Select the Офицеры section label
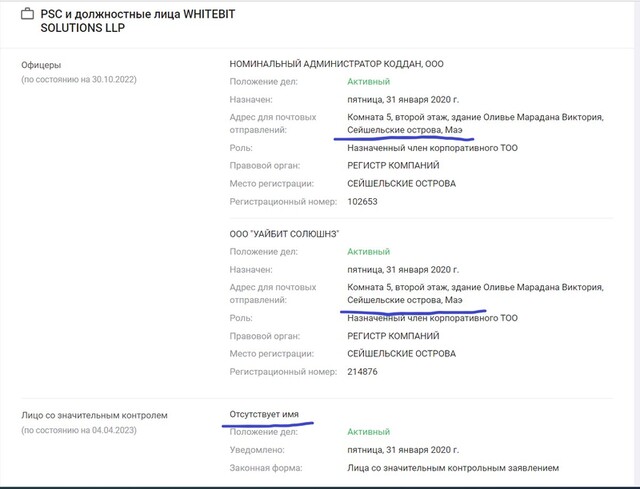This screenshot has height=489, width=640. (44, 64)
